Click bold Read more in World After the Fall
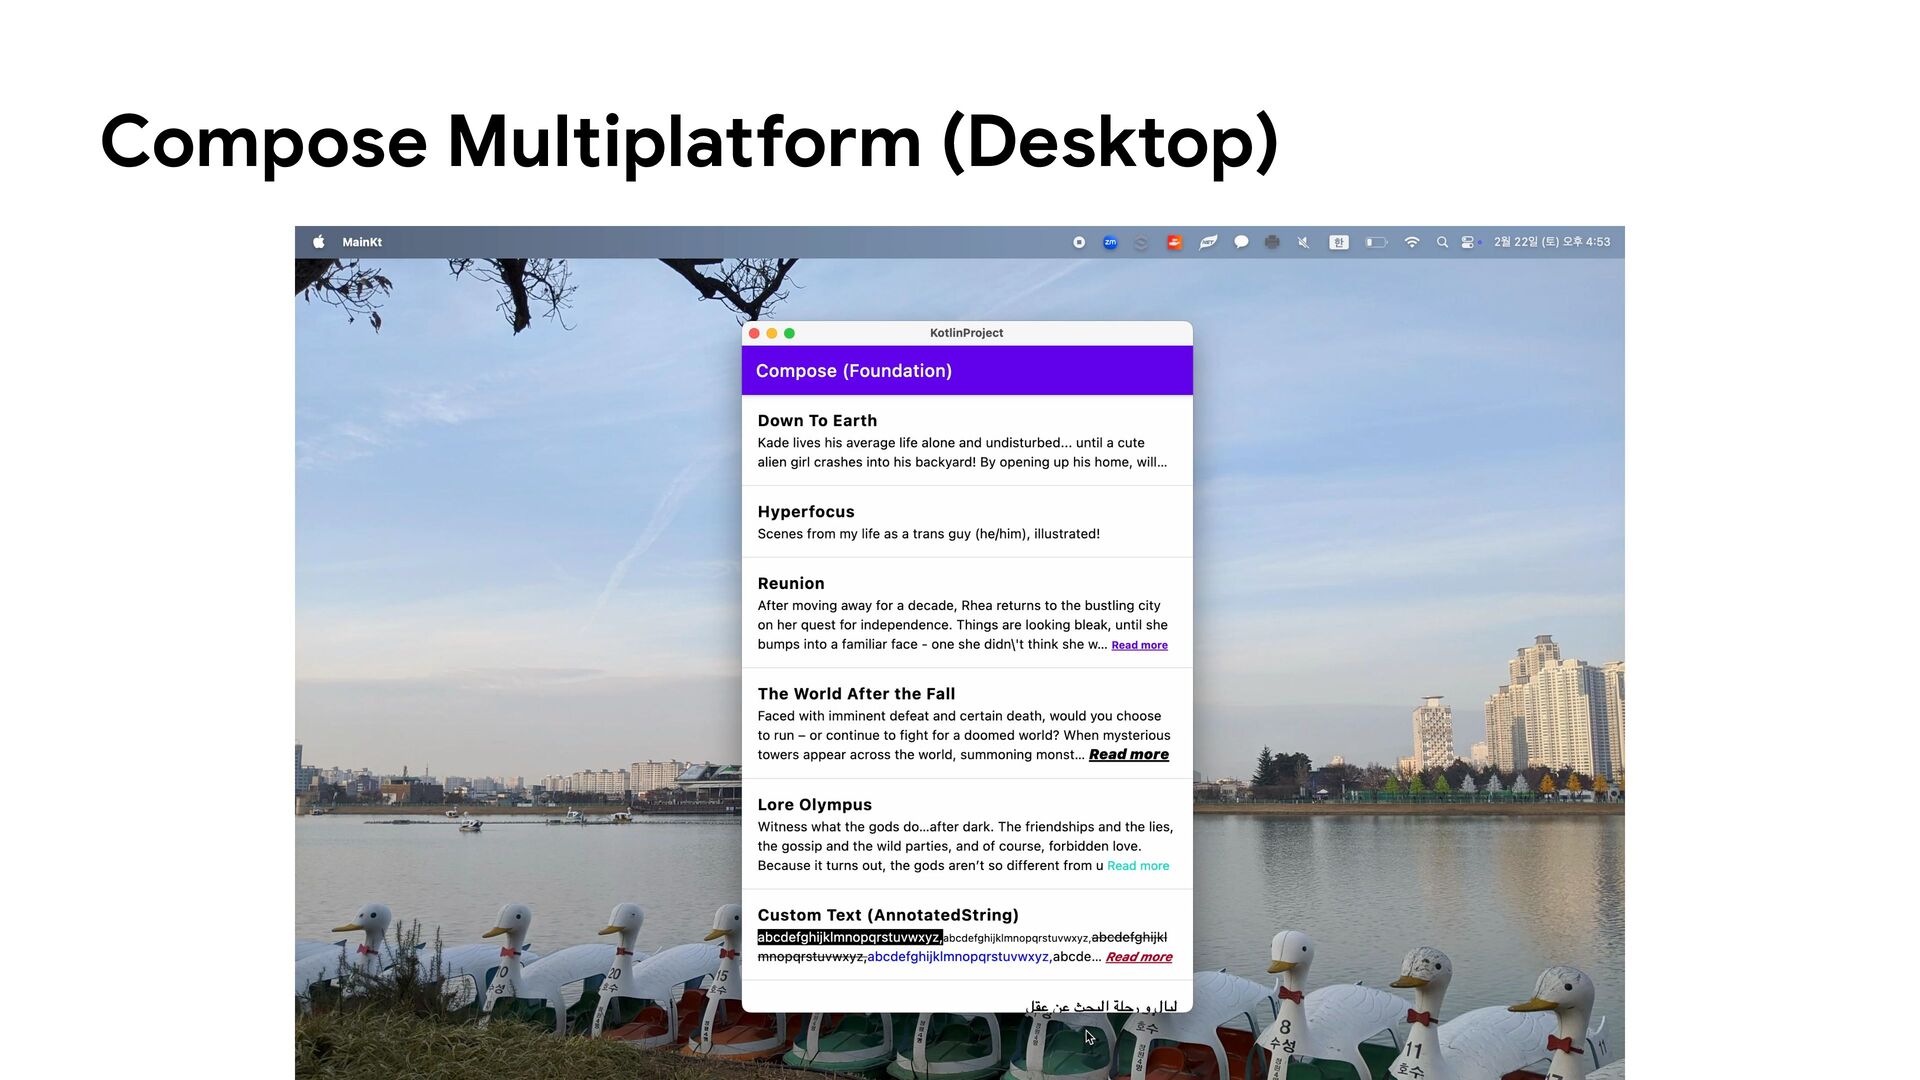 1128,755
